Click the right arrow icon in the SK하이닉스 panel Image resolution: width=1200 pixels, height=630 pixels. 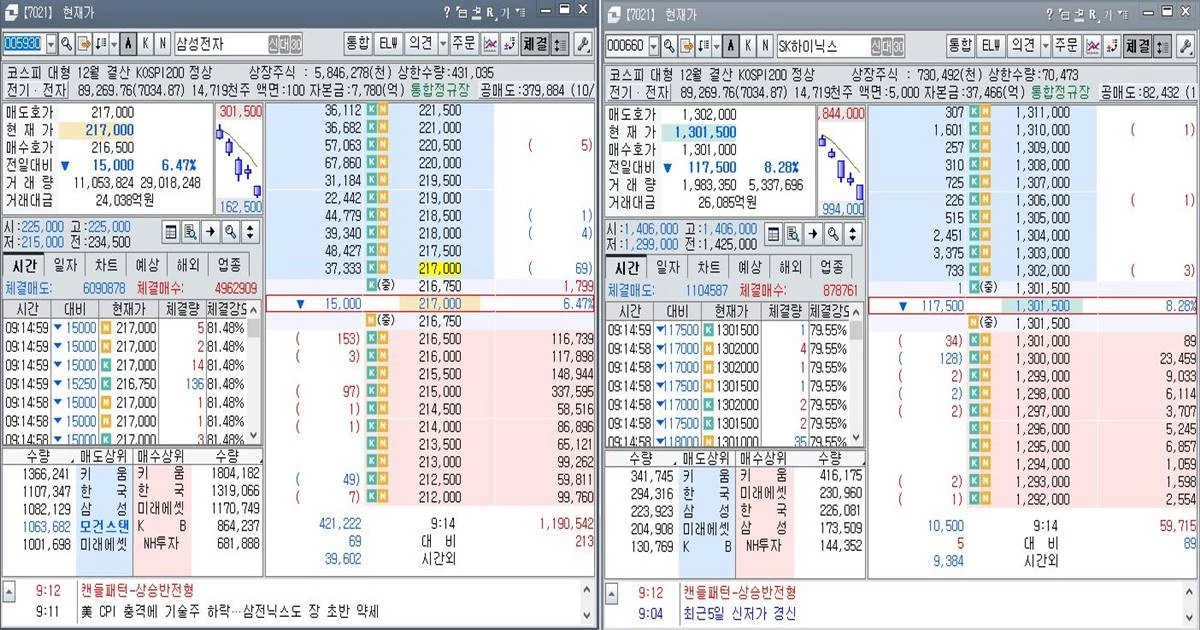coord(813,232)
